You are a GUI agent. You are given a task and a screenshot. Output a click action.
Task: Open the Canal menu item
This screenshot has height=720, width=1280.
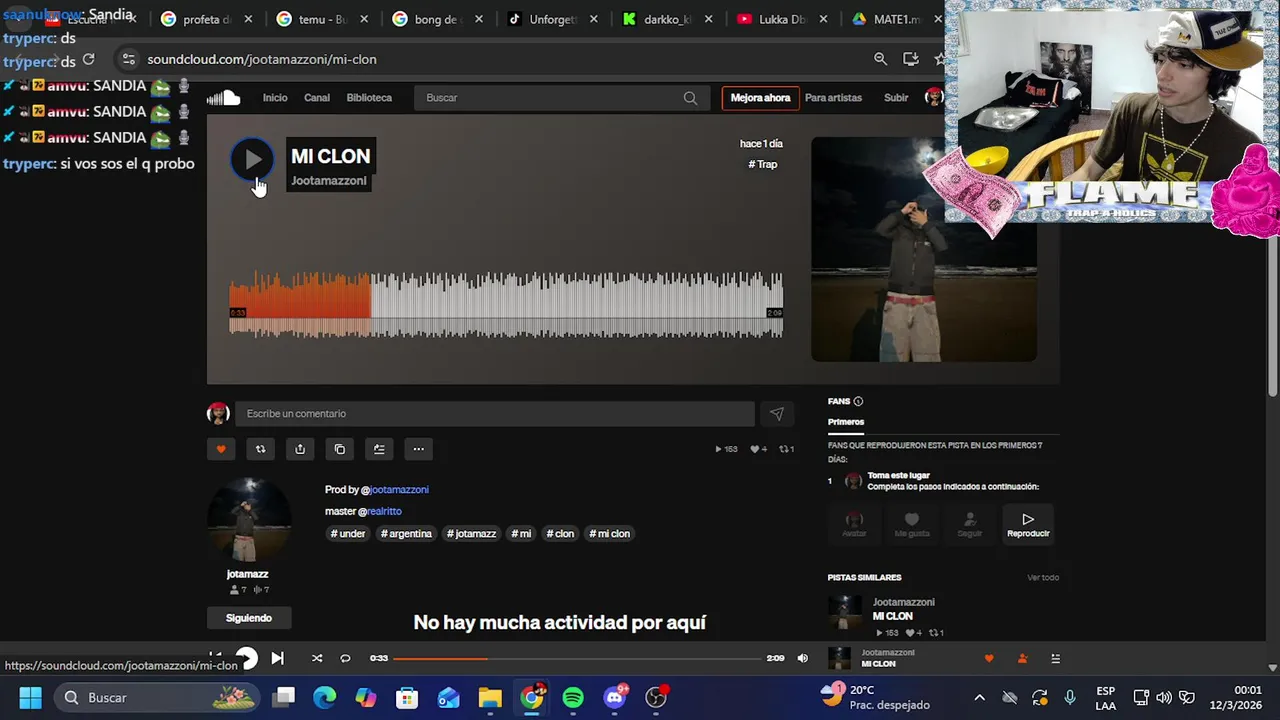[317, 98]
